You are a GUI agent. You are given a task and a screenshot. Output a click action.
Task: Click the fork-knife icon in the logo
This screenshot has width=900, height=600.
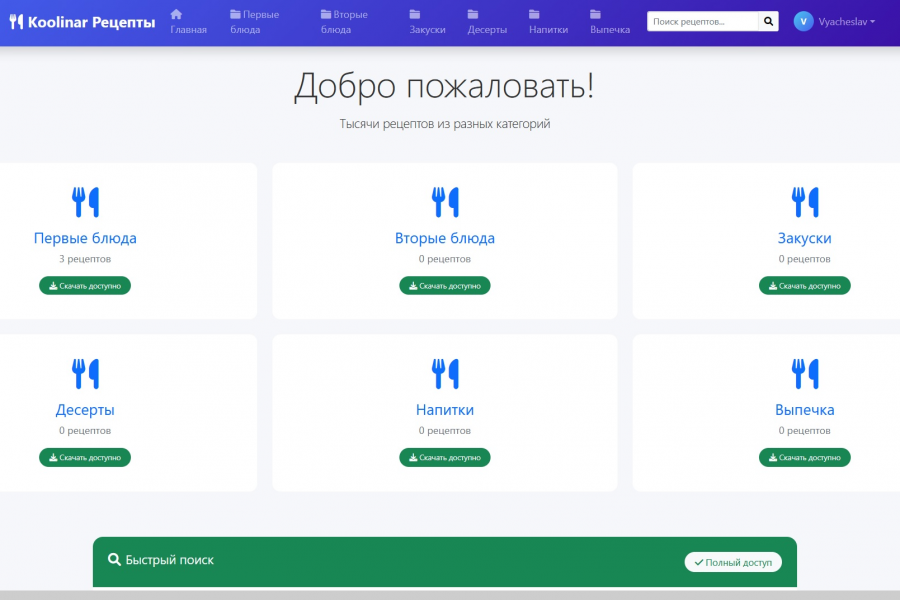coord(17,22)
